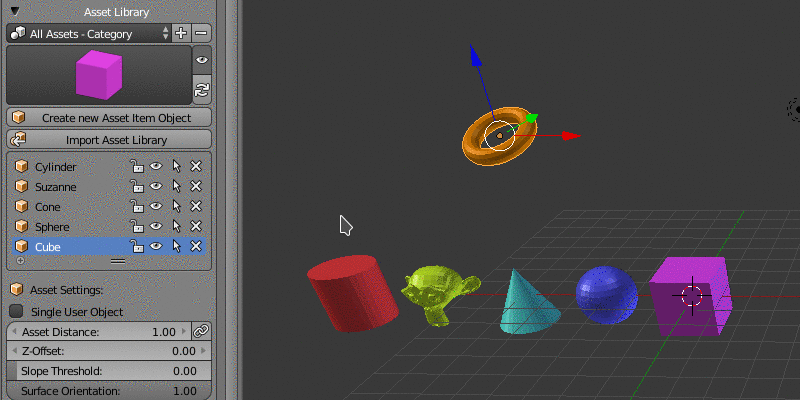Delete the Cube asset with X icon
The image size is (800, 400).
196,246
